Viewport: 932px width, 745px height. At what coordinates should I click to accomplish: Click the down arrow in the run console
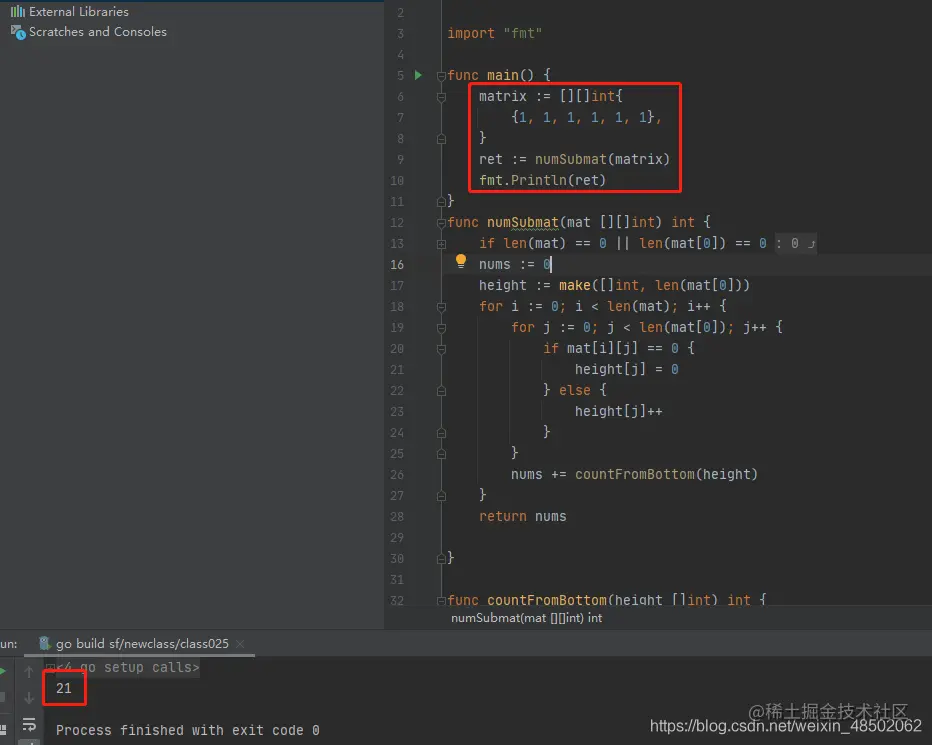point(29,697)
